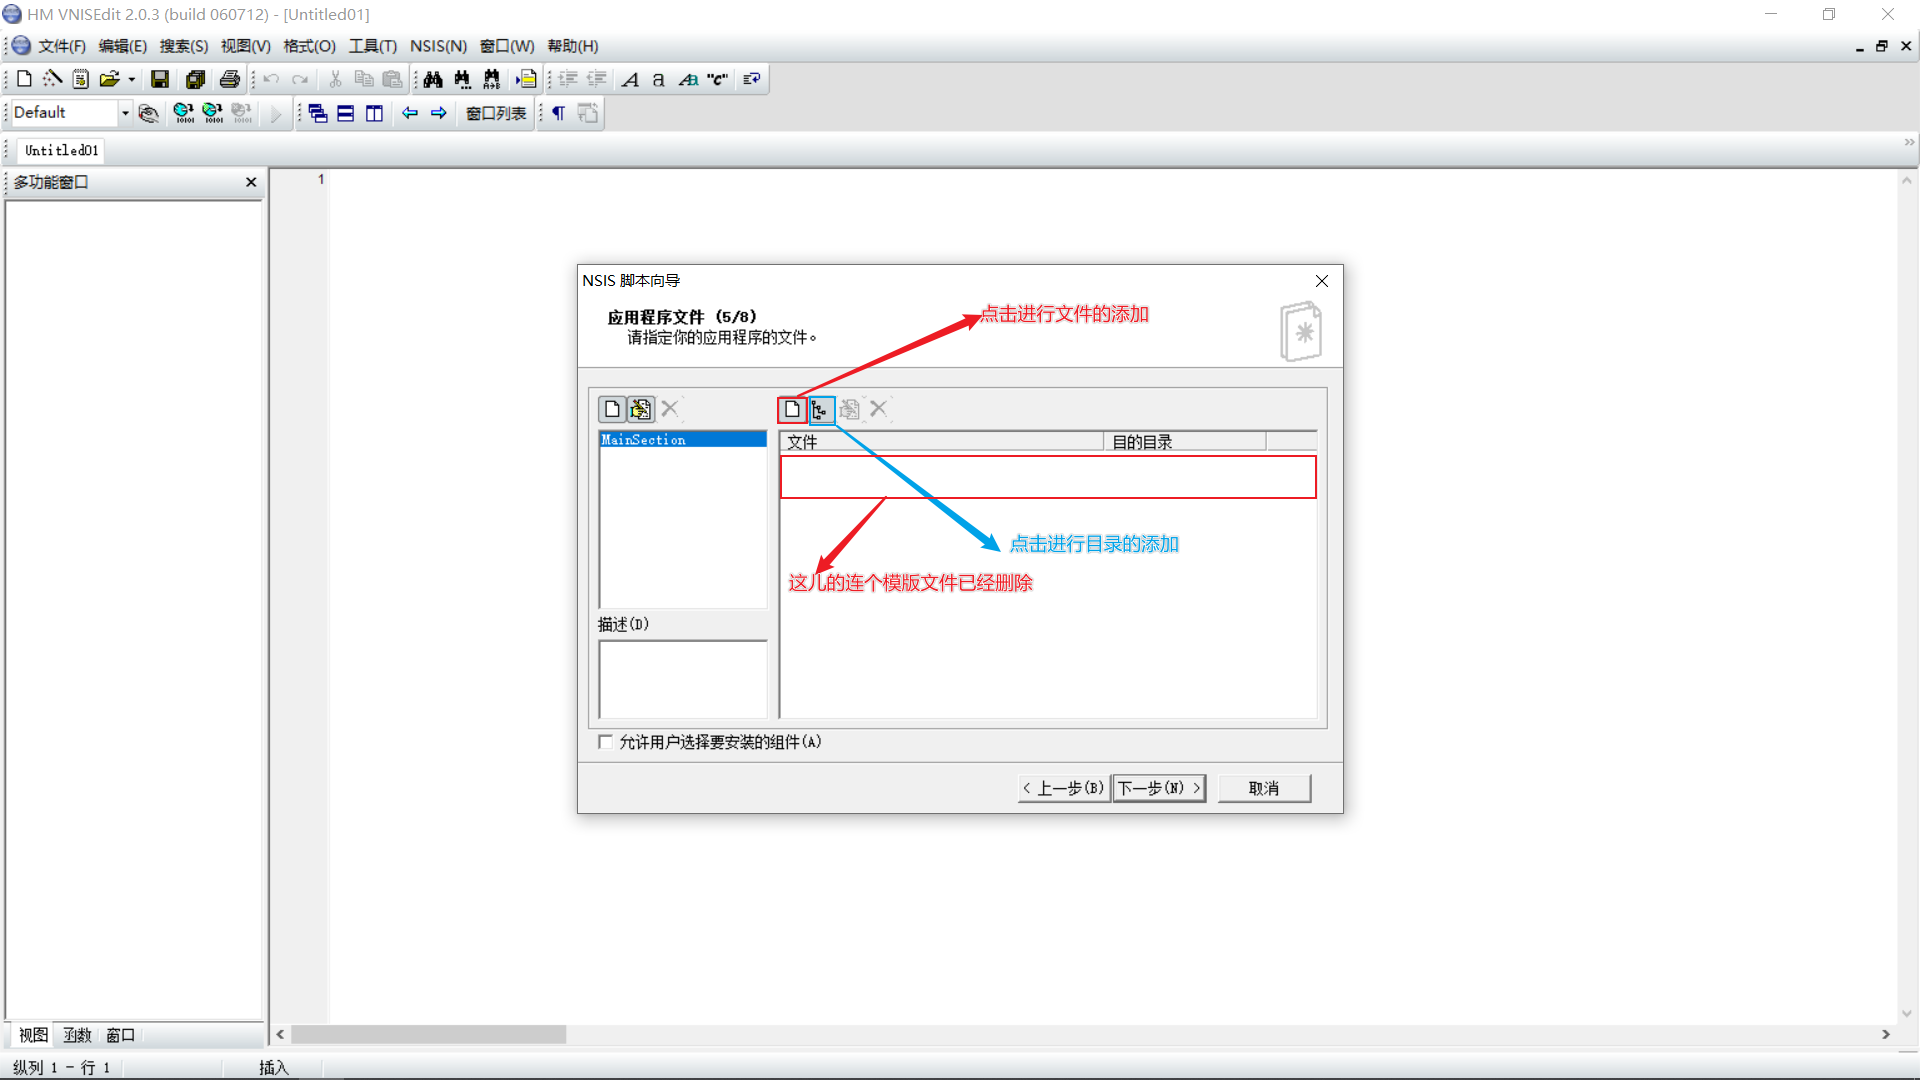Restore the inner document window
The width and height of the screenshot is (1920, 1080).
[1881, 46]
